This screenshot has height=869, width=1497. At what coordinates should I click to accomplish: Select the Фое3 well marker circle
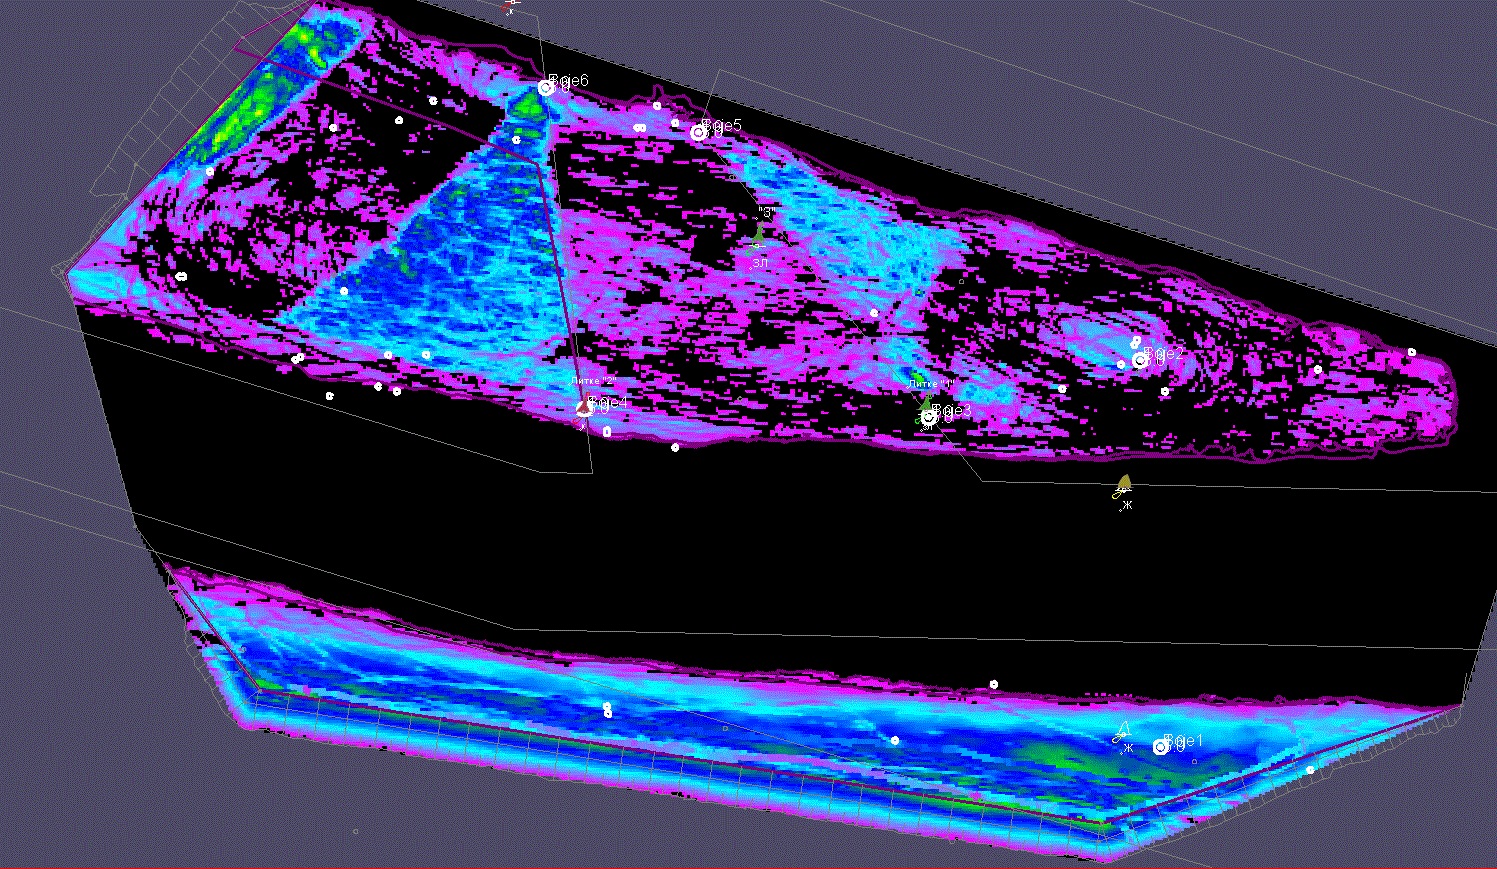pyautogui.click(x=929, y=415)
